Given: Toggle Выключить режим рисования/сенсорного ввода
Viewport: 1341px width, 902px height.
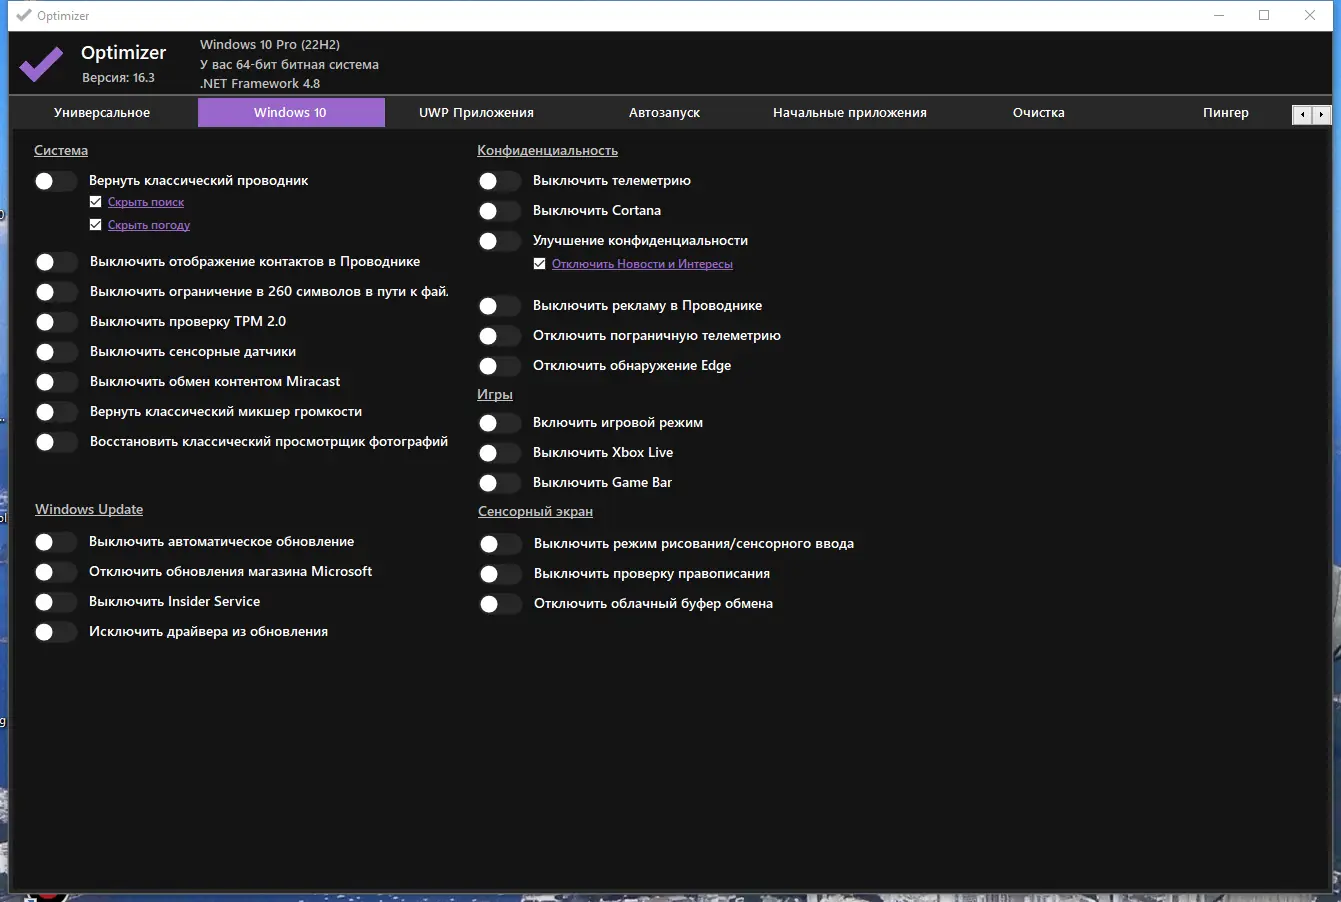Looking at the screenshot, I should coord(500,544).
